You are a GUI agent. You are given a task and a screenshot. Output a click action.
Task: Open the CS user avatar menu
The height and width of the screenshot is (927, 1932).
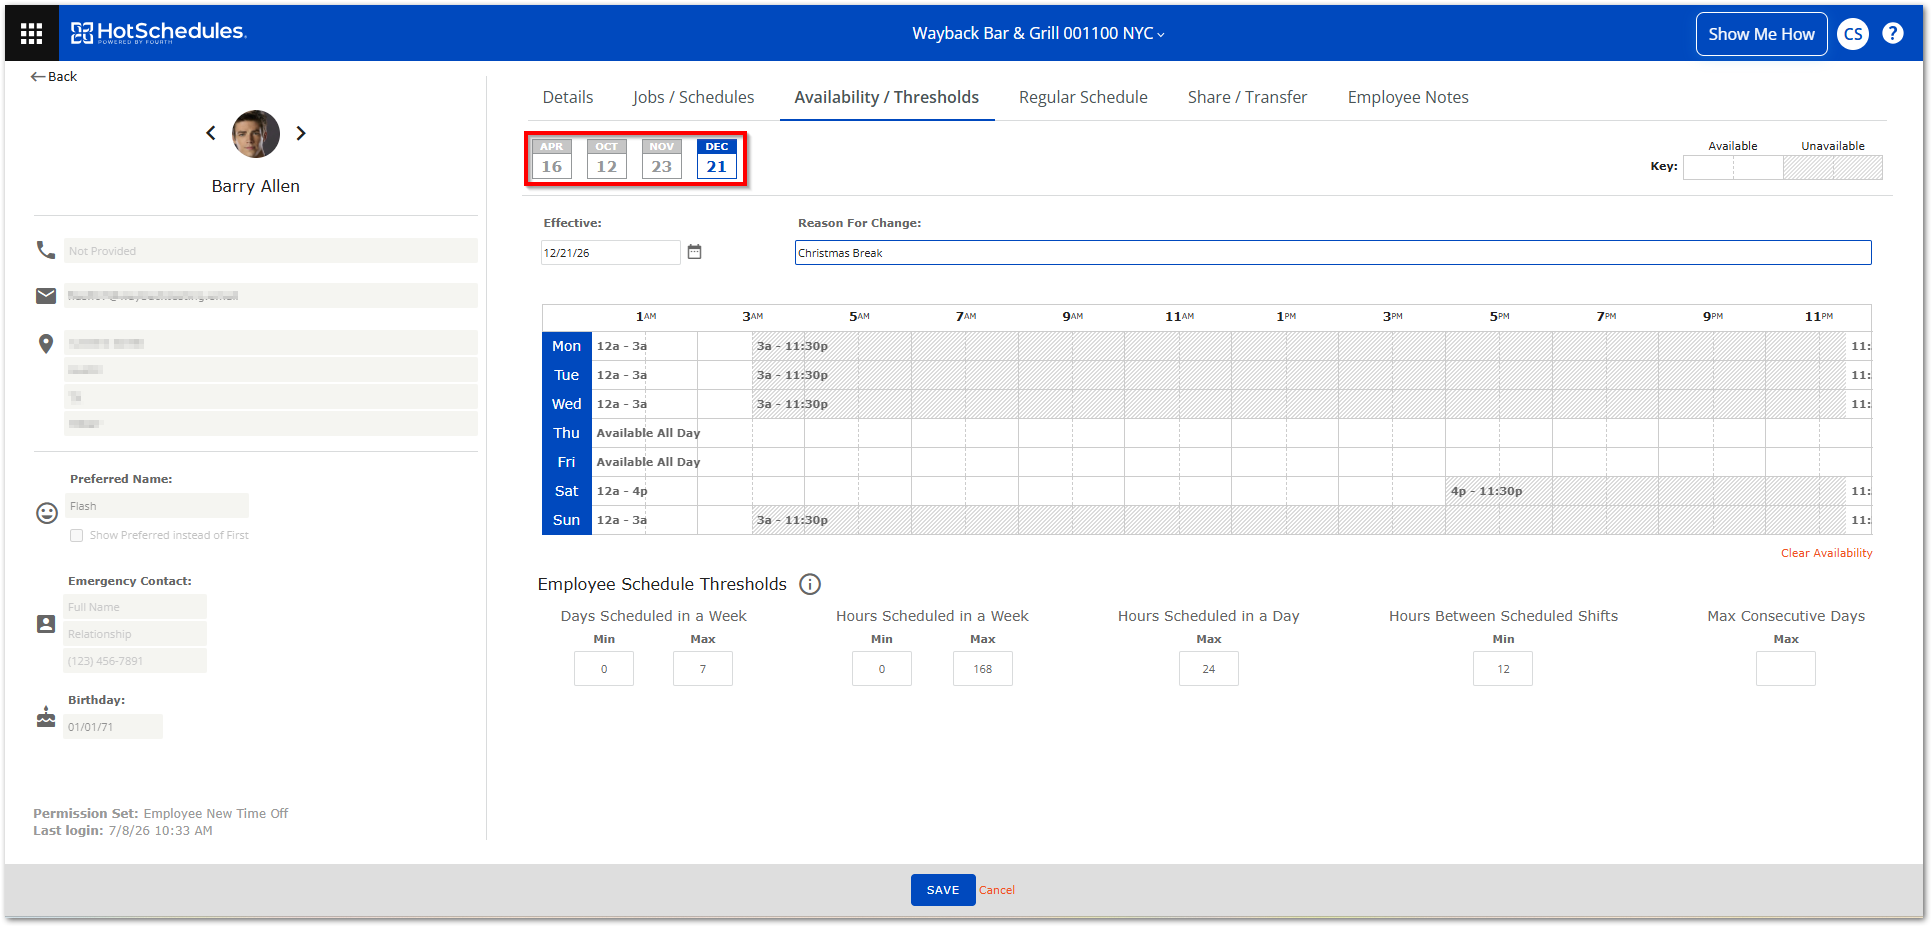[1852, 34]
